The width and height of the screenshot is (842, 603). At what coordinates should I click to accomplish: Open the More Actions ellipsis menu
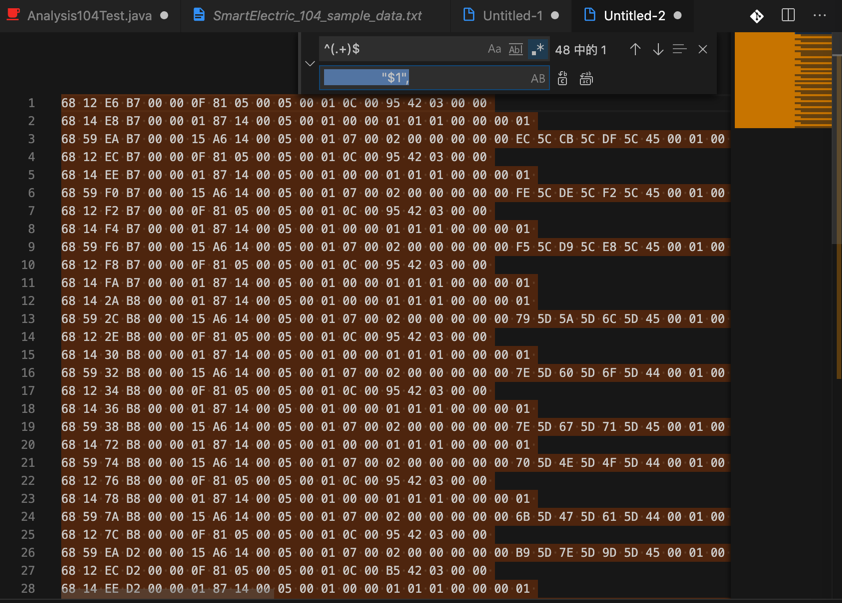click(819, 15)
